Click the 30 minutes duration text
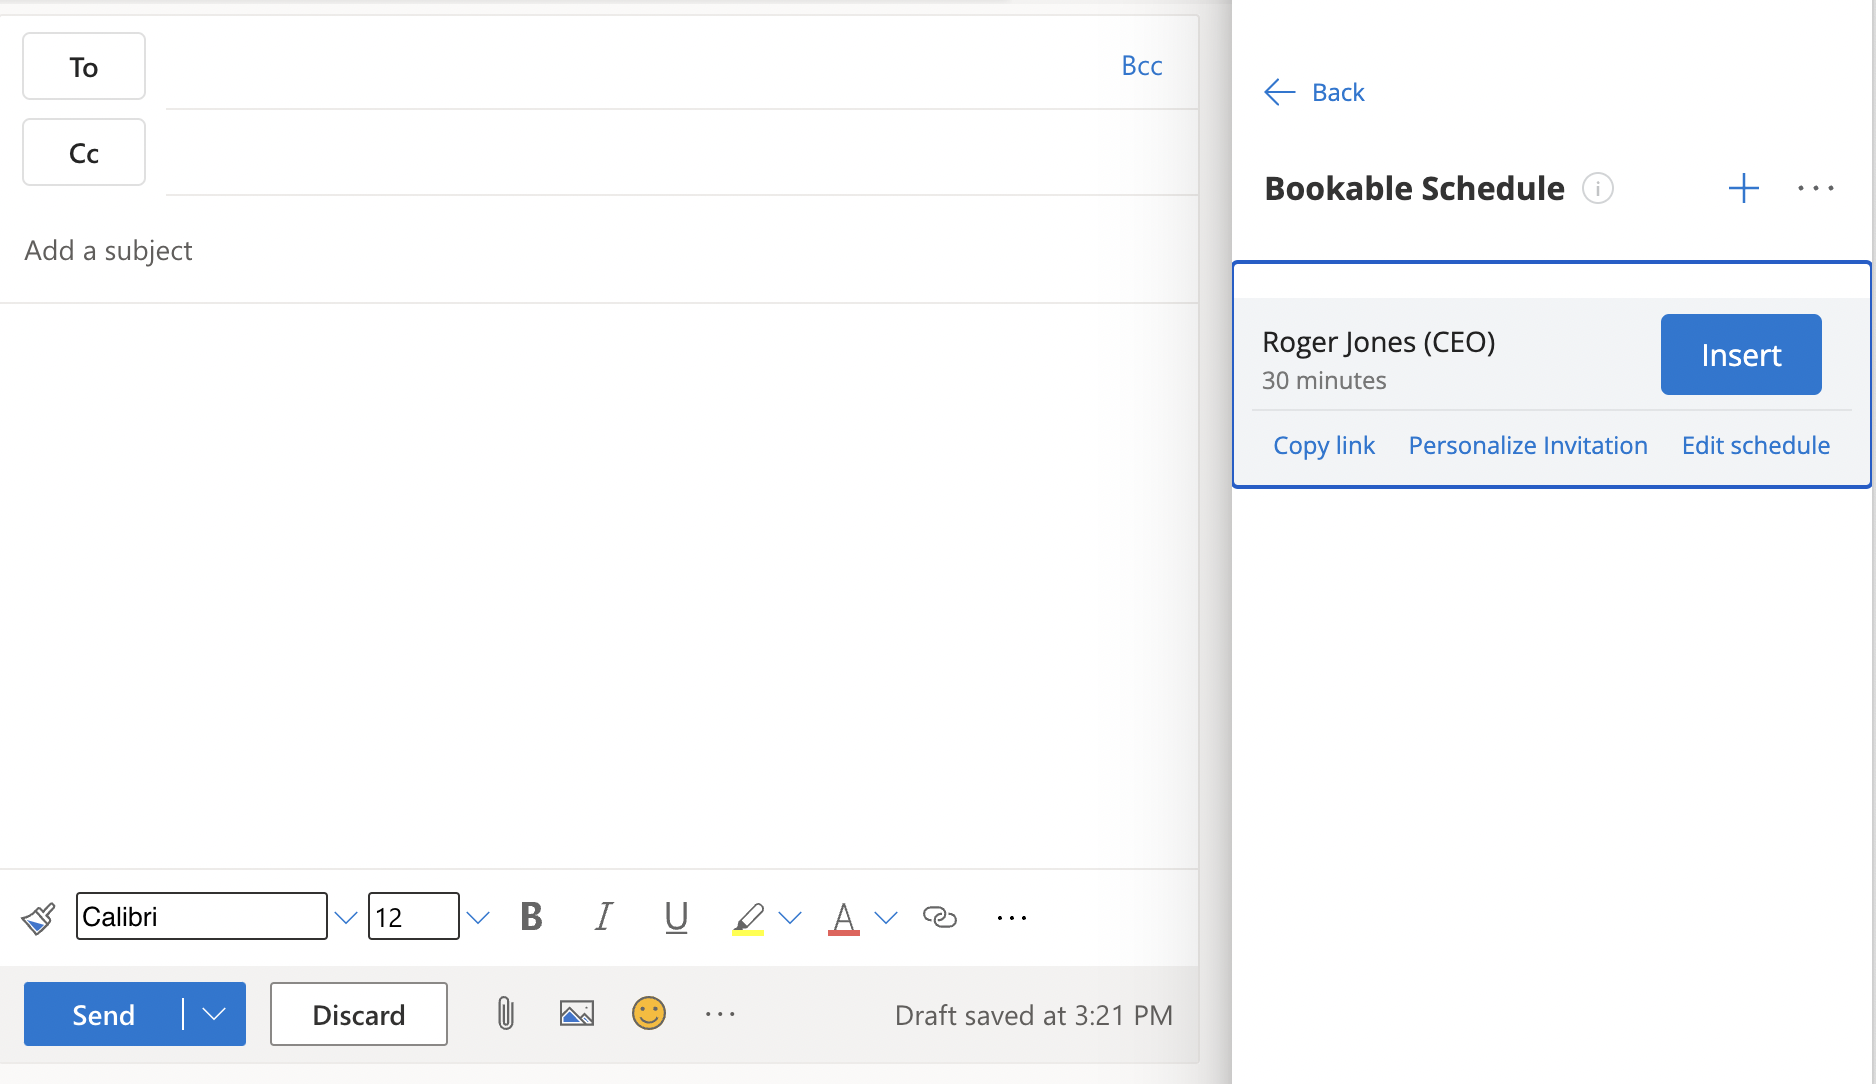This screenshot has height=1084, width=1876. click(x=1324, y=381)
